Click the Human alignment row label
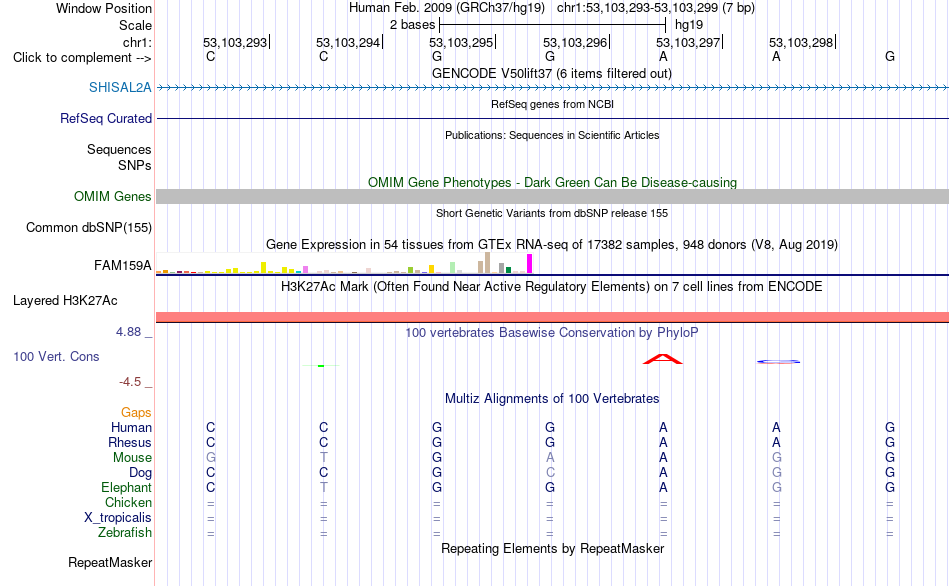Image resolution: width=950 pixels, height=586 pixels. tap(131, 428)
